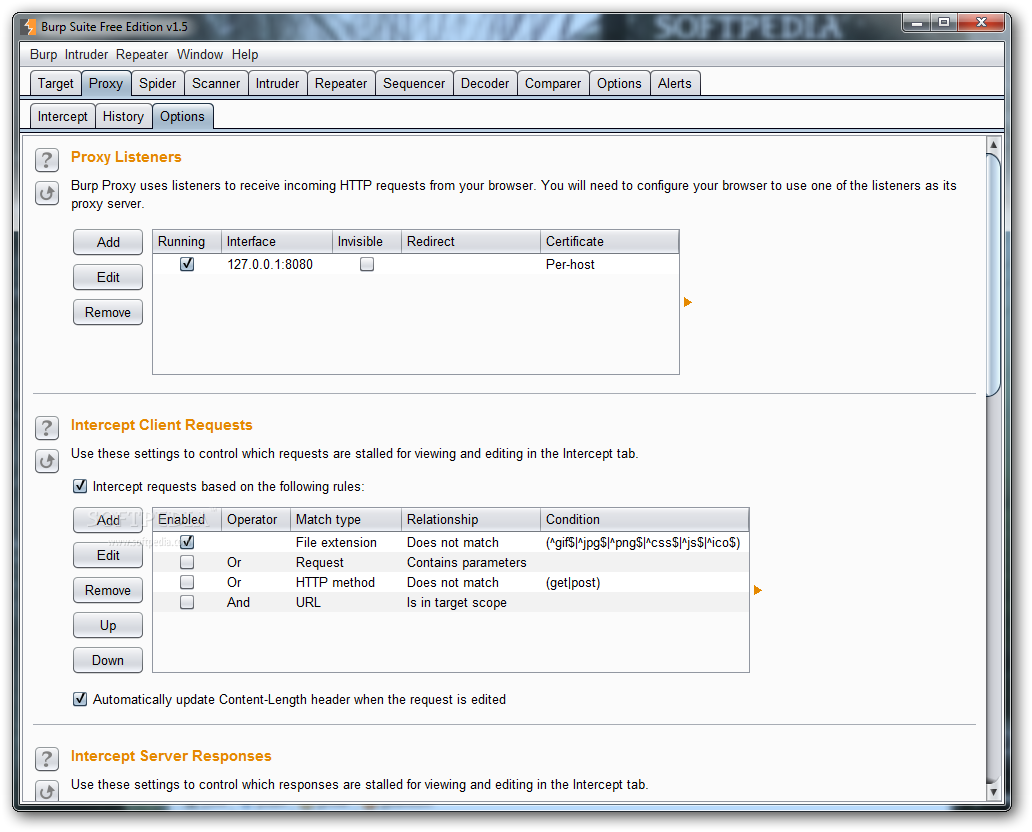Edit the selected intercept rule
The image size is (1032, 832).
pos(108,555)
